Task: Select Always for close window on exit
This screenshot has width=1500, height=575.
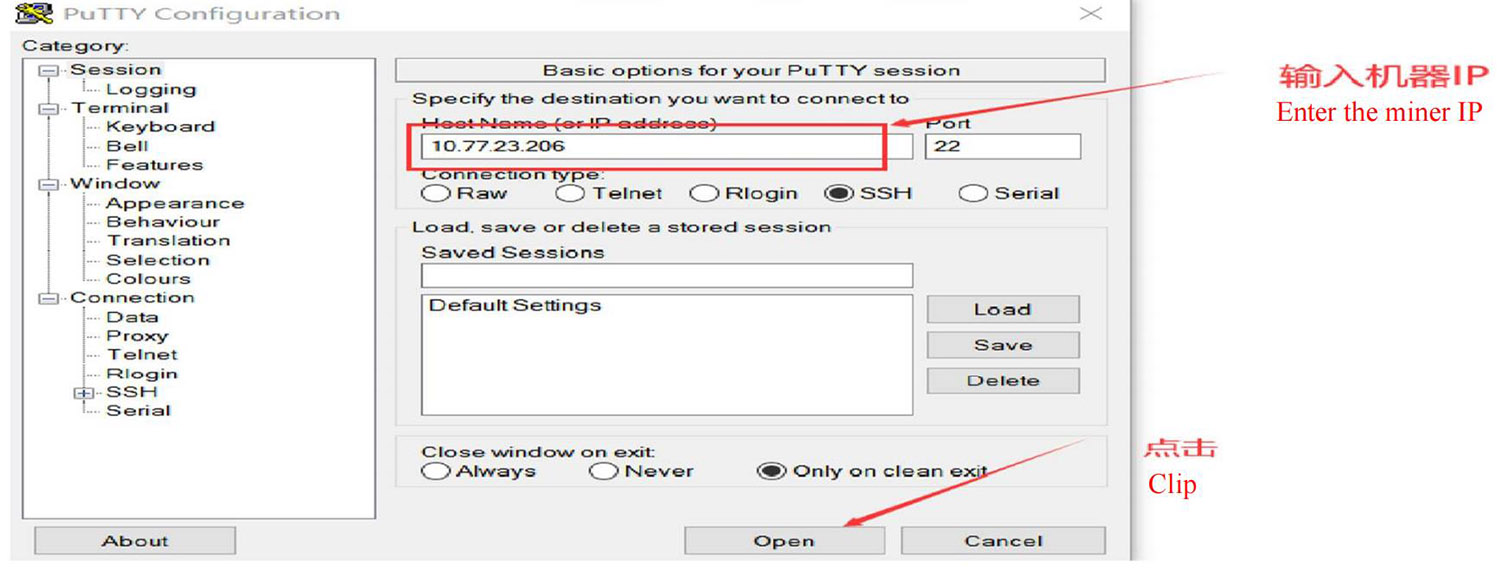Action: (x=436, y=471)
